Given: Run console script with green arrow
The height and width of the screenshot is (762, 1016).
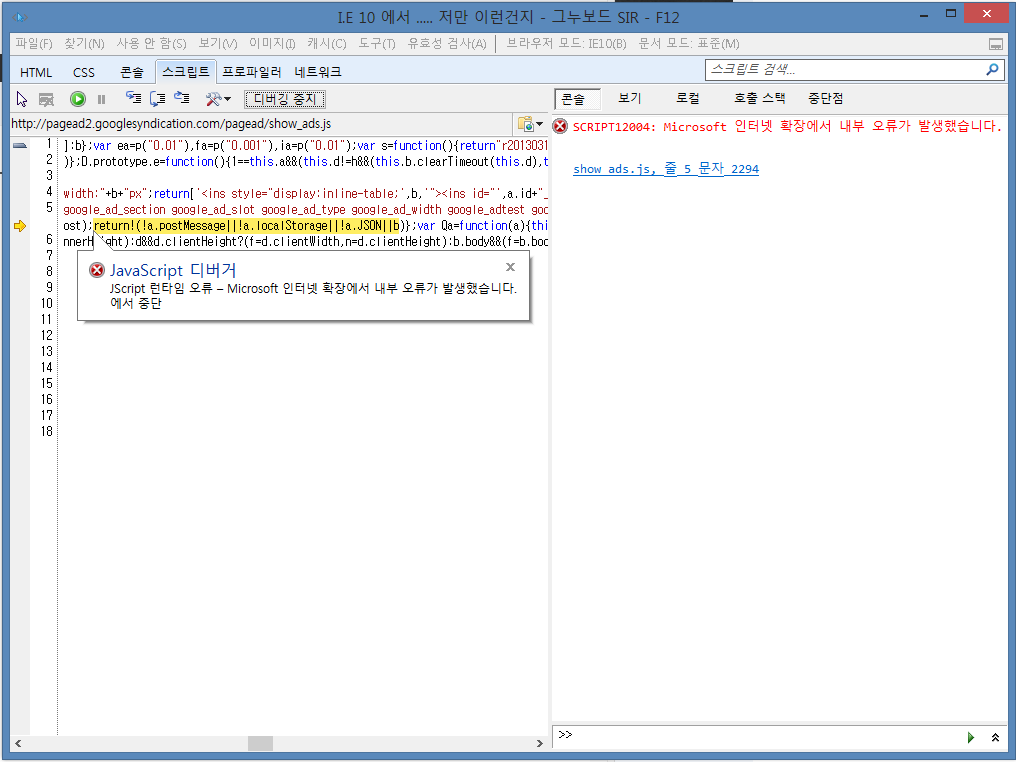Looking at the screenshot, I should pos(969,737).
